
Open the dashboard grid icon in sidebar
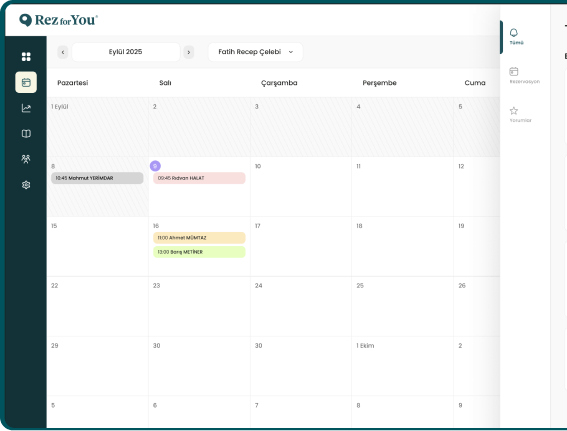(26, 57)
